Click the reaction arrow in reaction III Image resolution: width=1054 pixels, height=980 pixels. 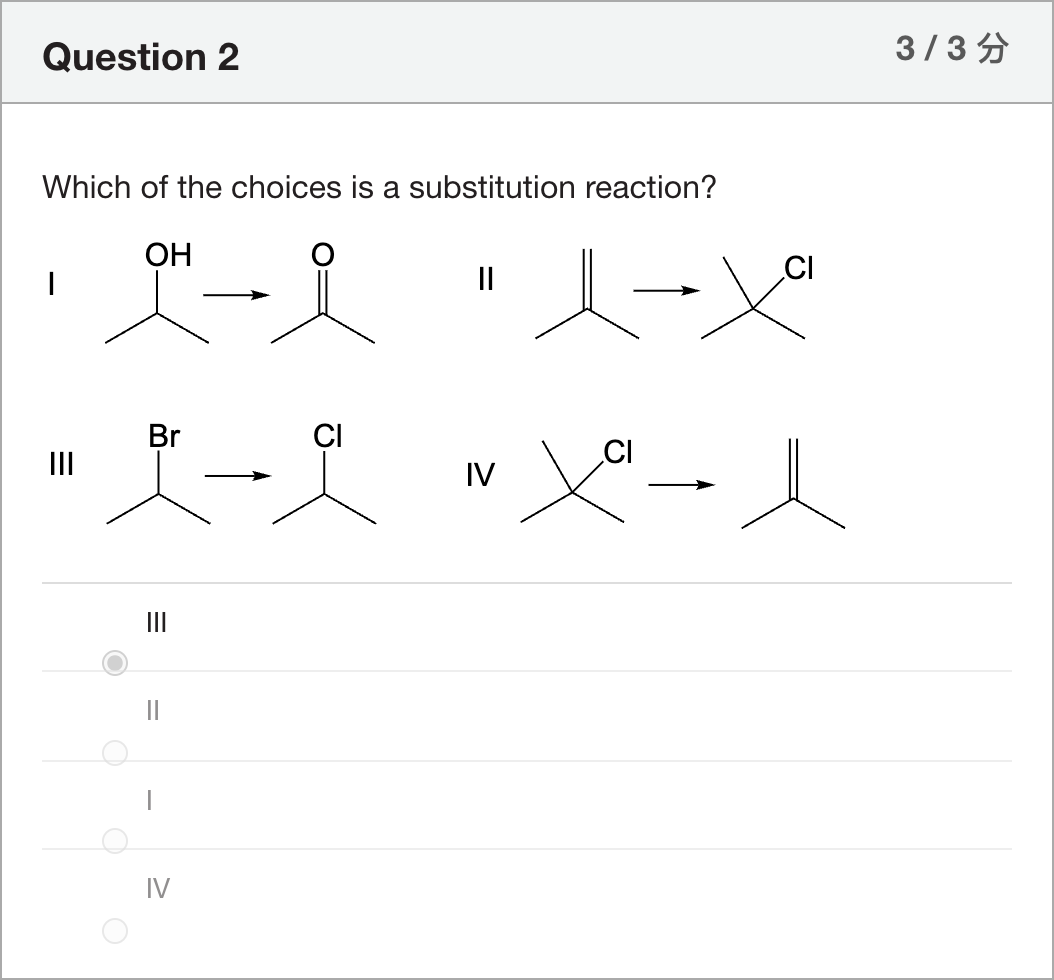tap(238, 476)
